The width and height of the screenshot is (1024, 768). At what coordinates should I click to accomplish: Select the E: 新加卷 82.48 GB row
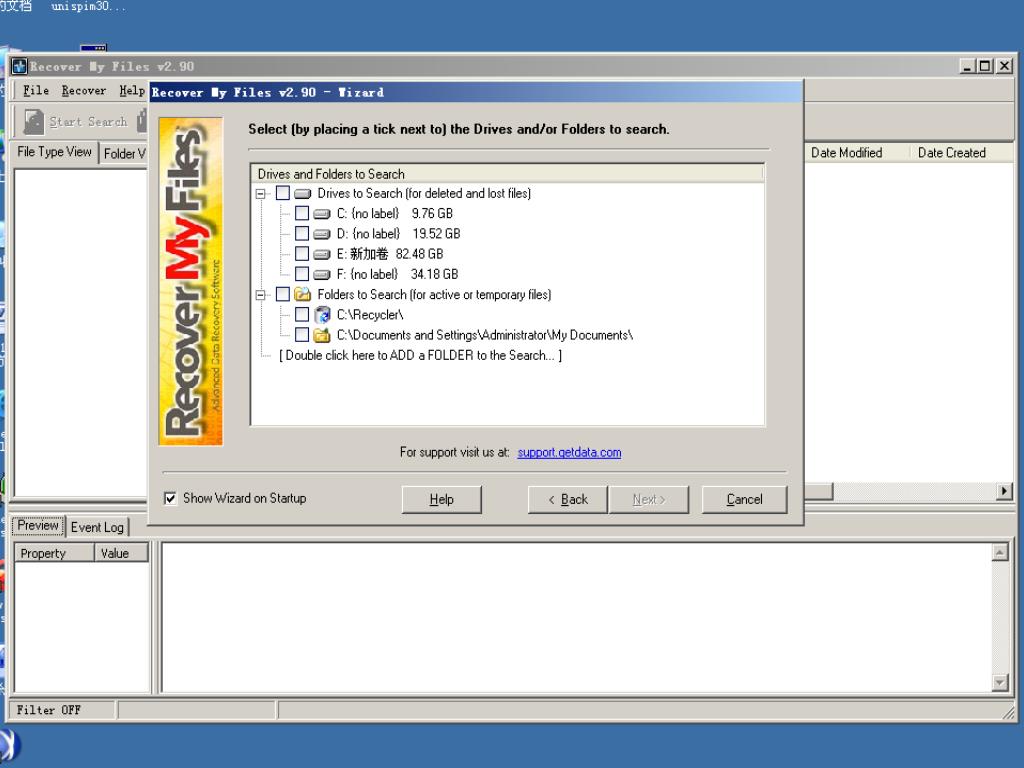390,254
